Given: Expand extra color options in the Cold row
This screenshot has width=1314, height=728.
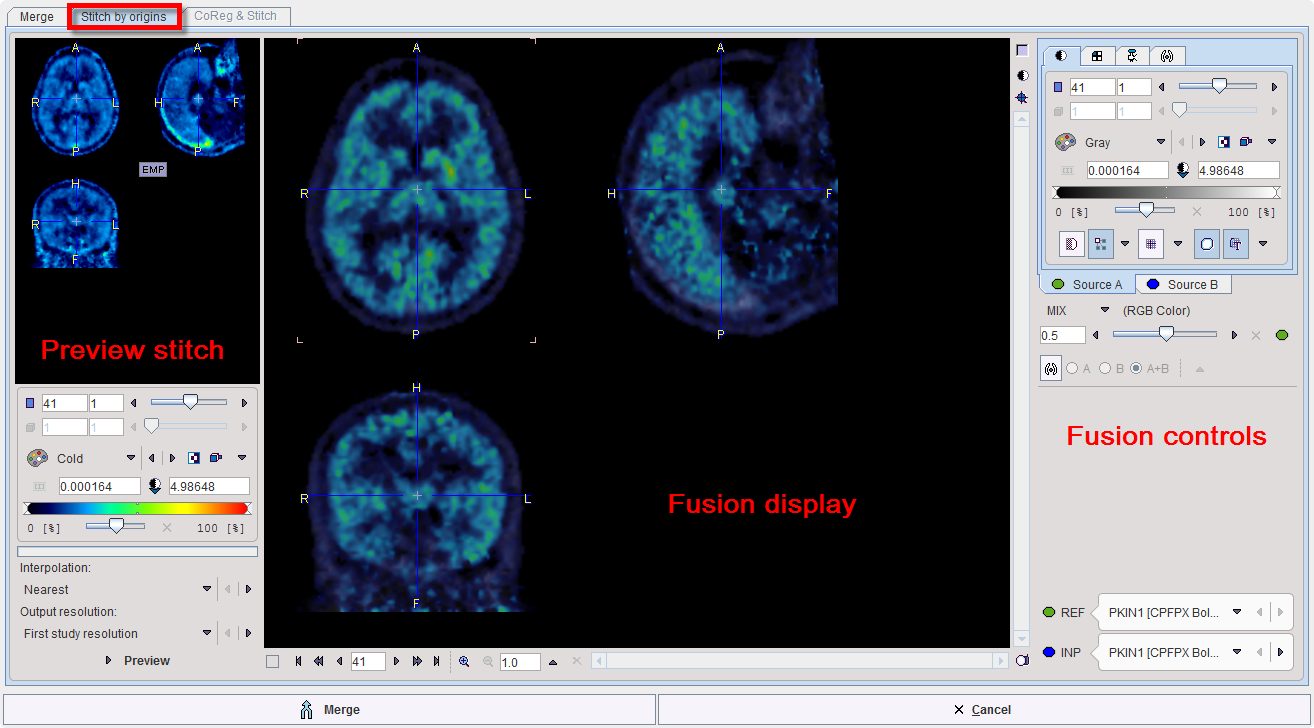Looking at the screenshot, I should click(241, 458).
